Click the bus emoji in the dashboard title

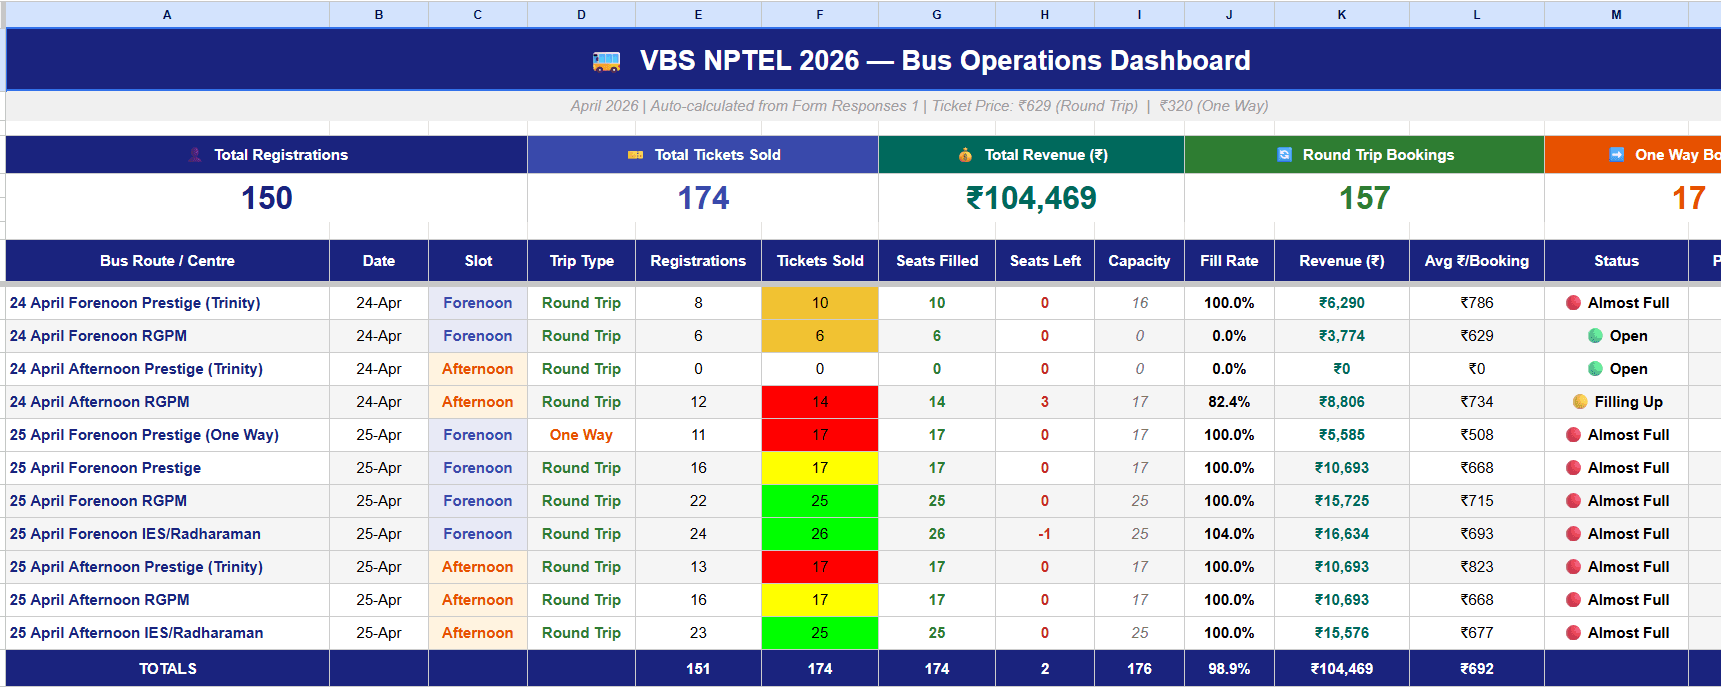click(606, 61)
